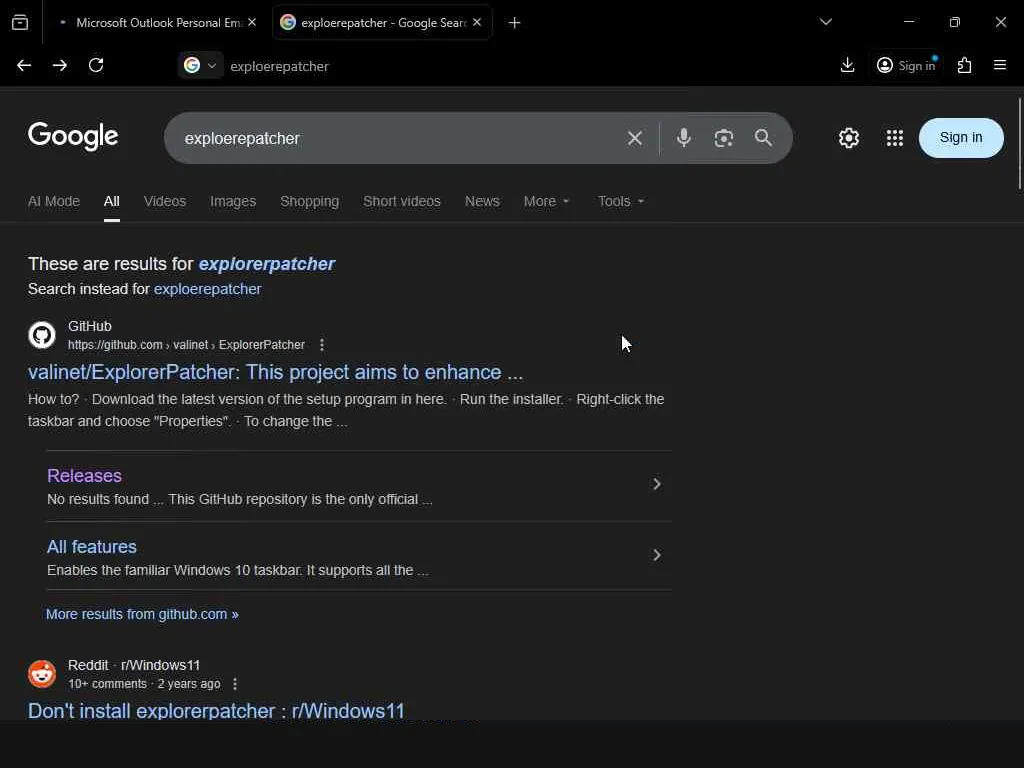Open the tab overview icon in title bar
Image resolution: width=1024 pixels, height=768 pixels.
pyautogui.click(x=20, y=23)
